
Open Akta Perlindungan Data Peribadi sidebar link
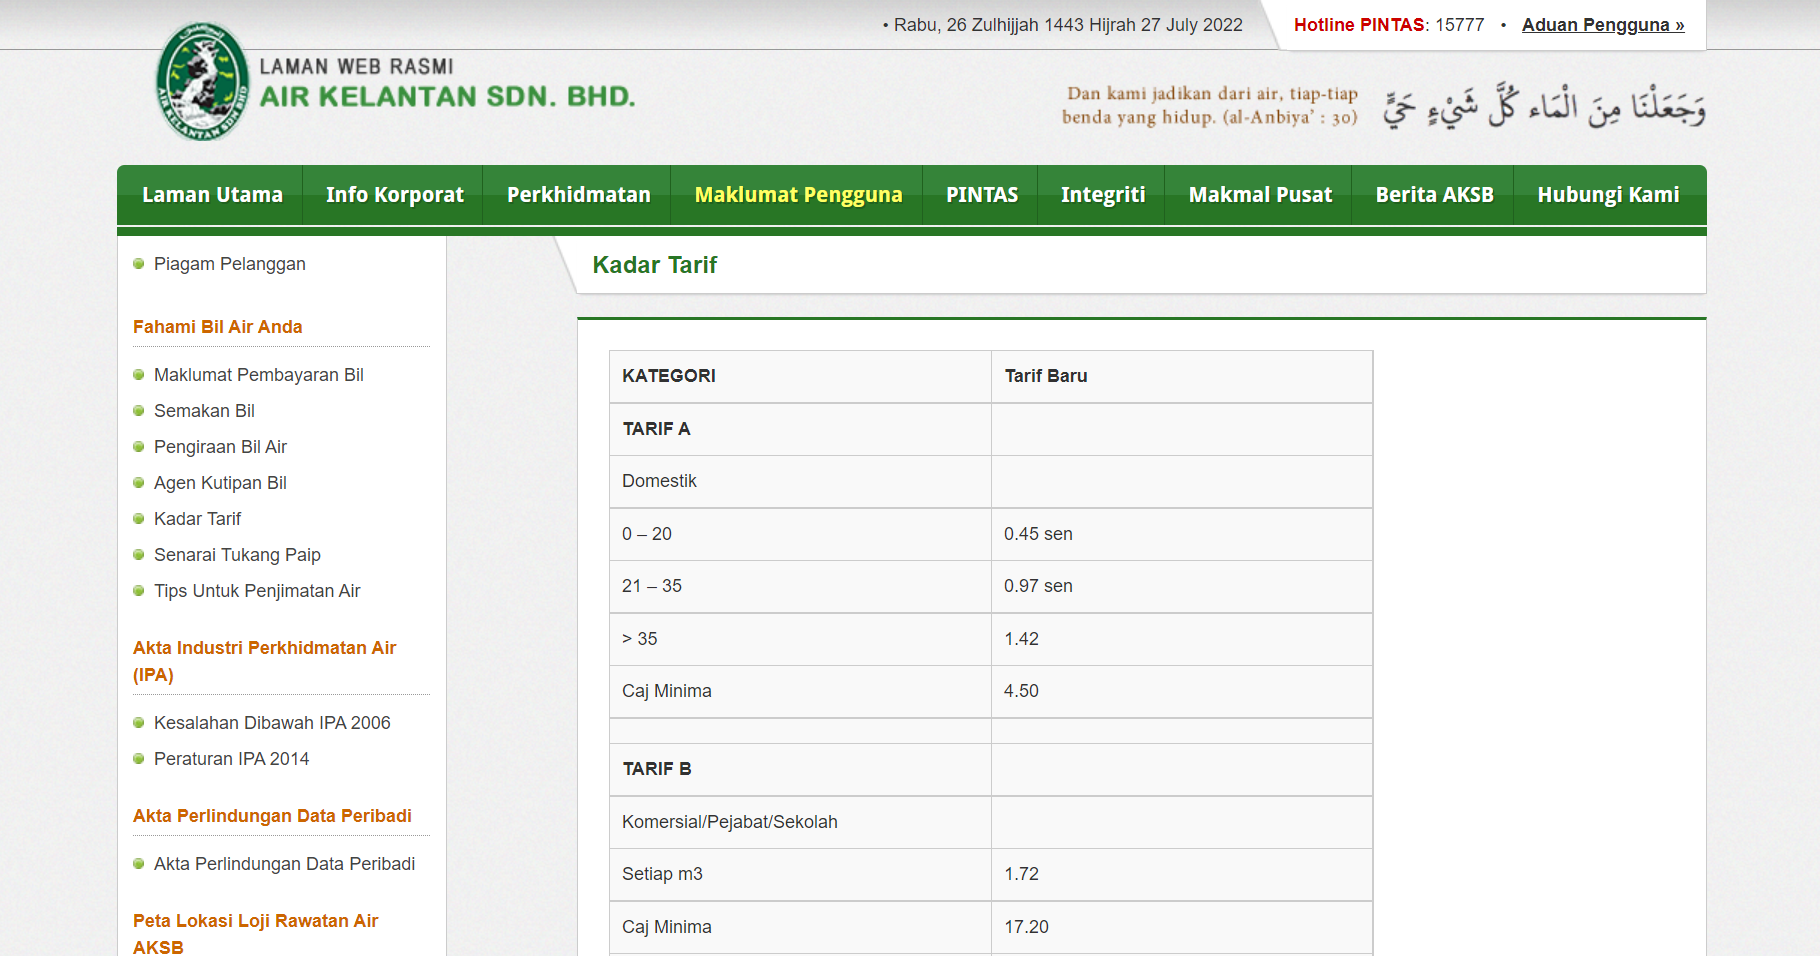[285, 864]
